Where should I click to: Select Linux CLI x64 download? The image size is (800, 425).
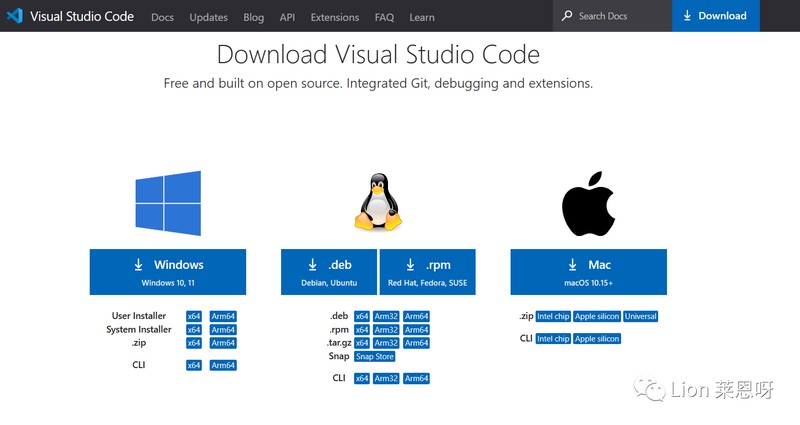362,379
